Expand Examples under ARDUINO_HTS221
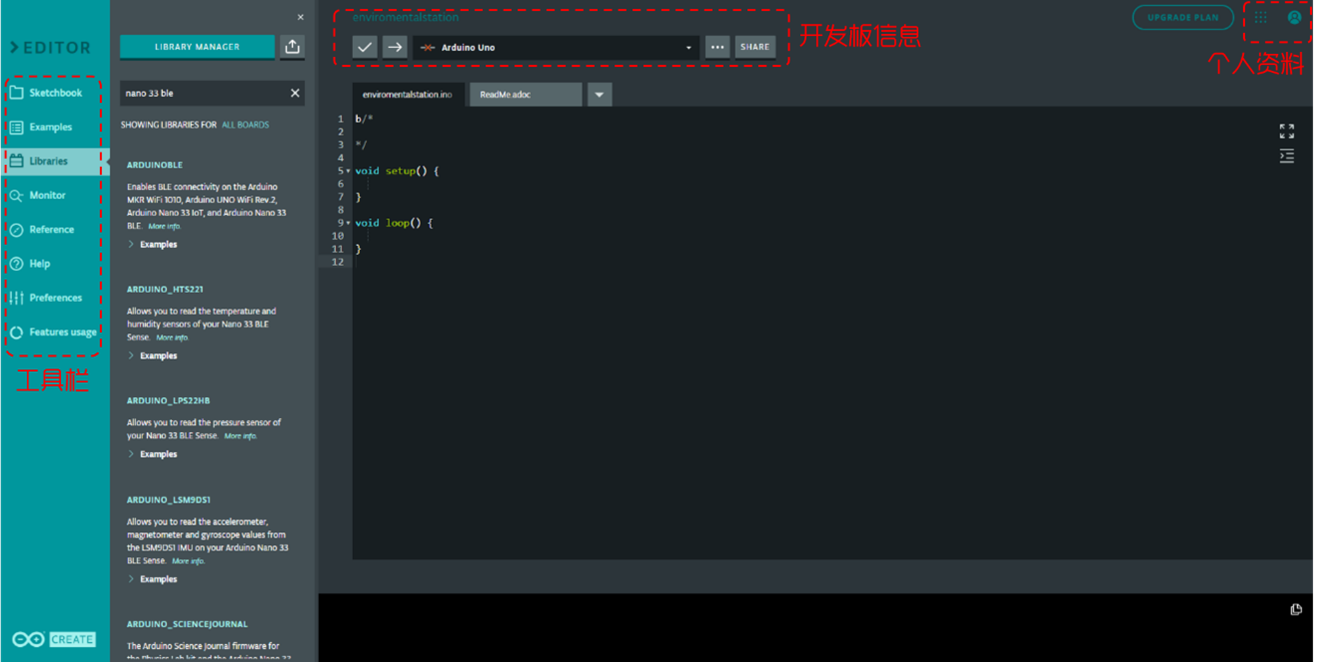The width and height of the screenshot is (1320, 662). pos(152,355)
